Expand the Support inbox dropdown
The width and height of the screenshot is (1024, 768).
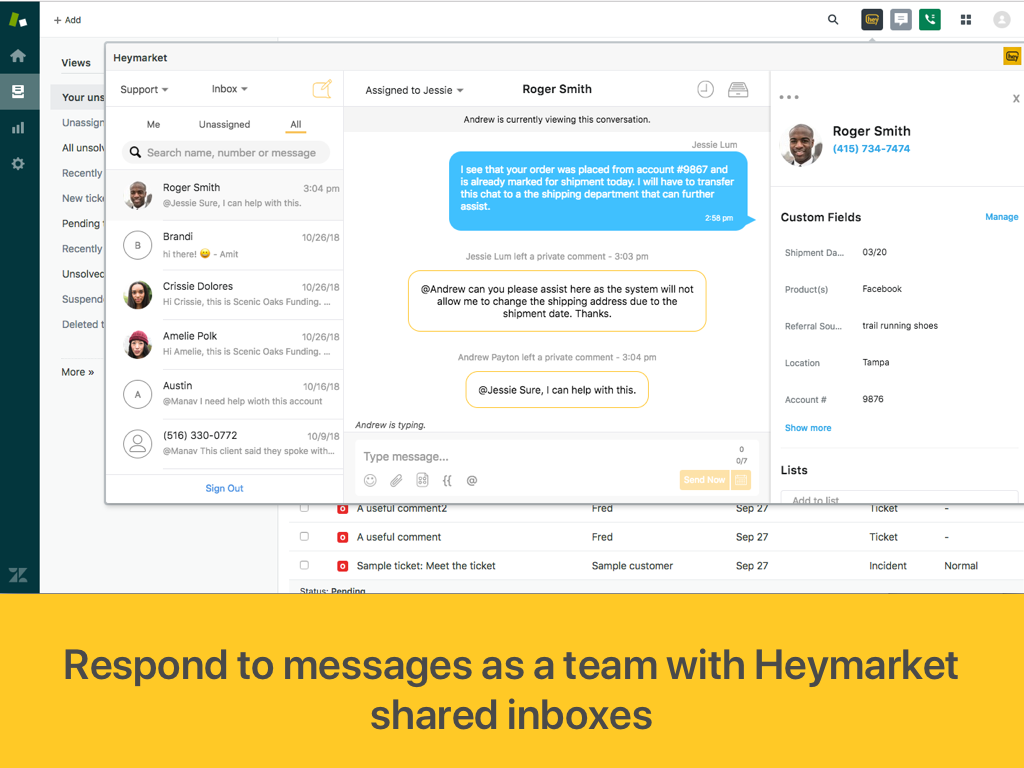(144, 89)
